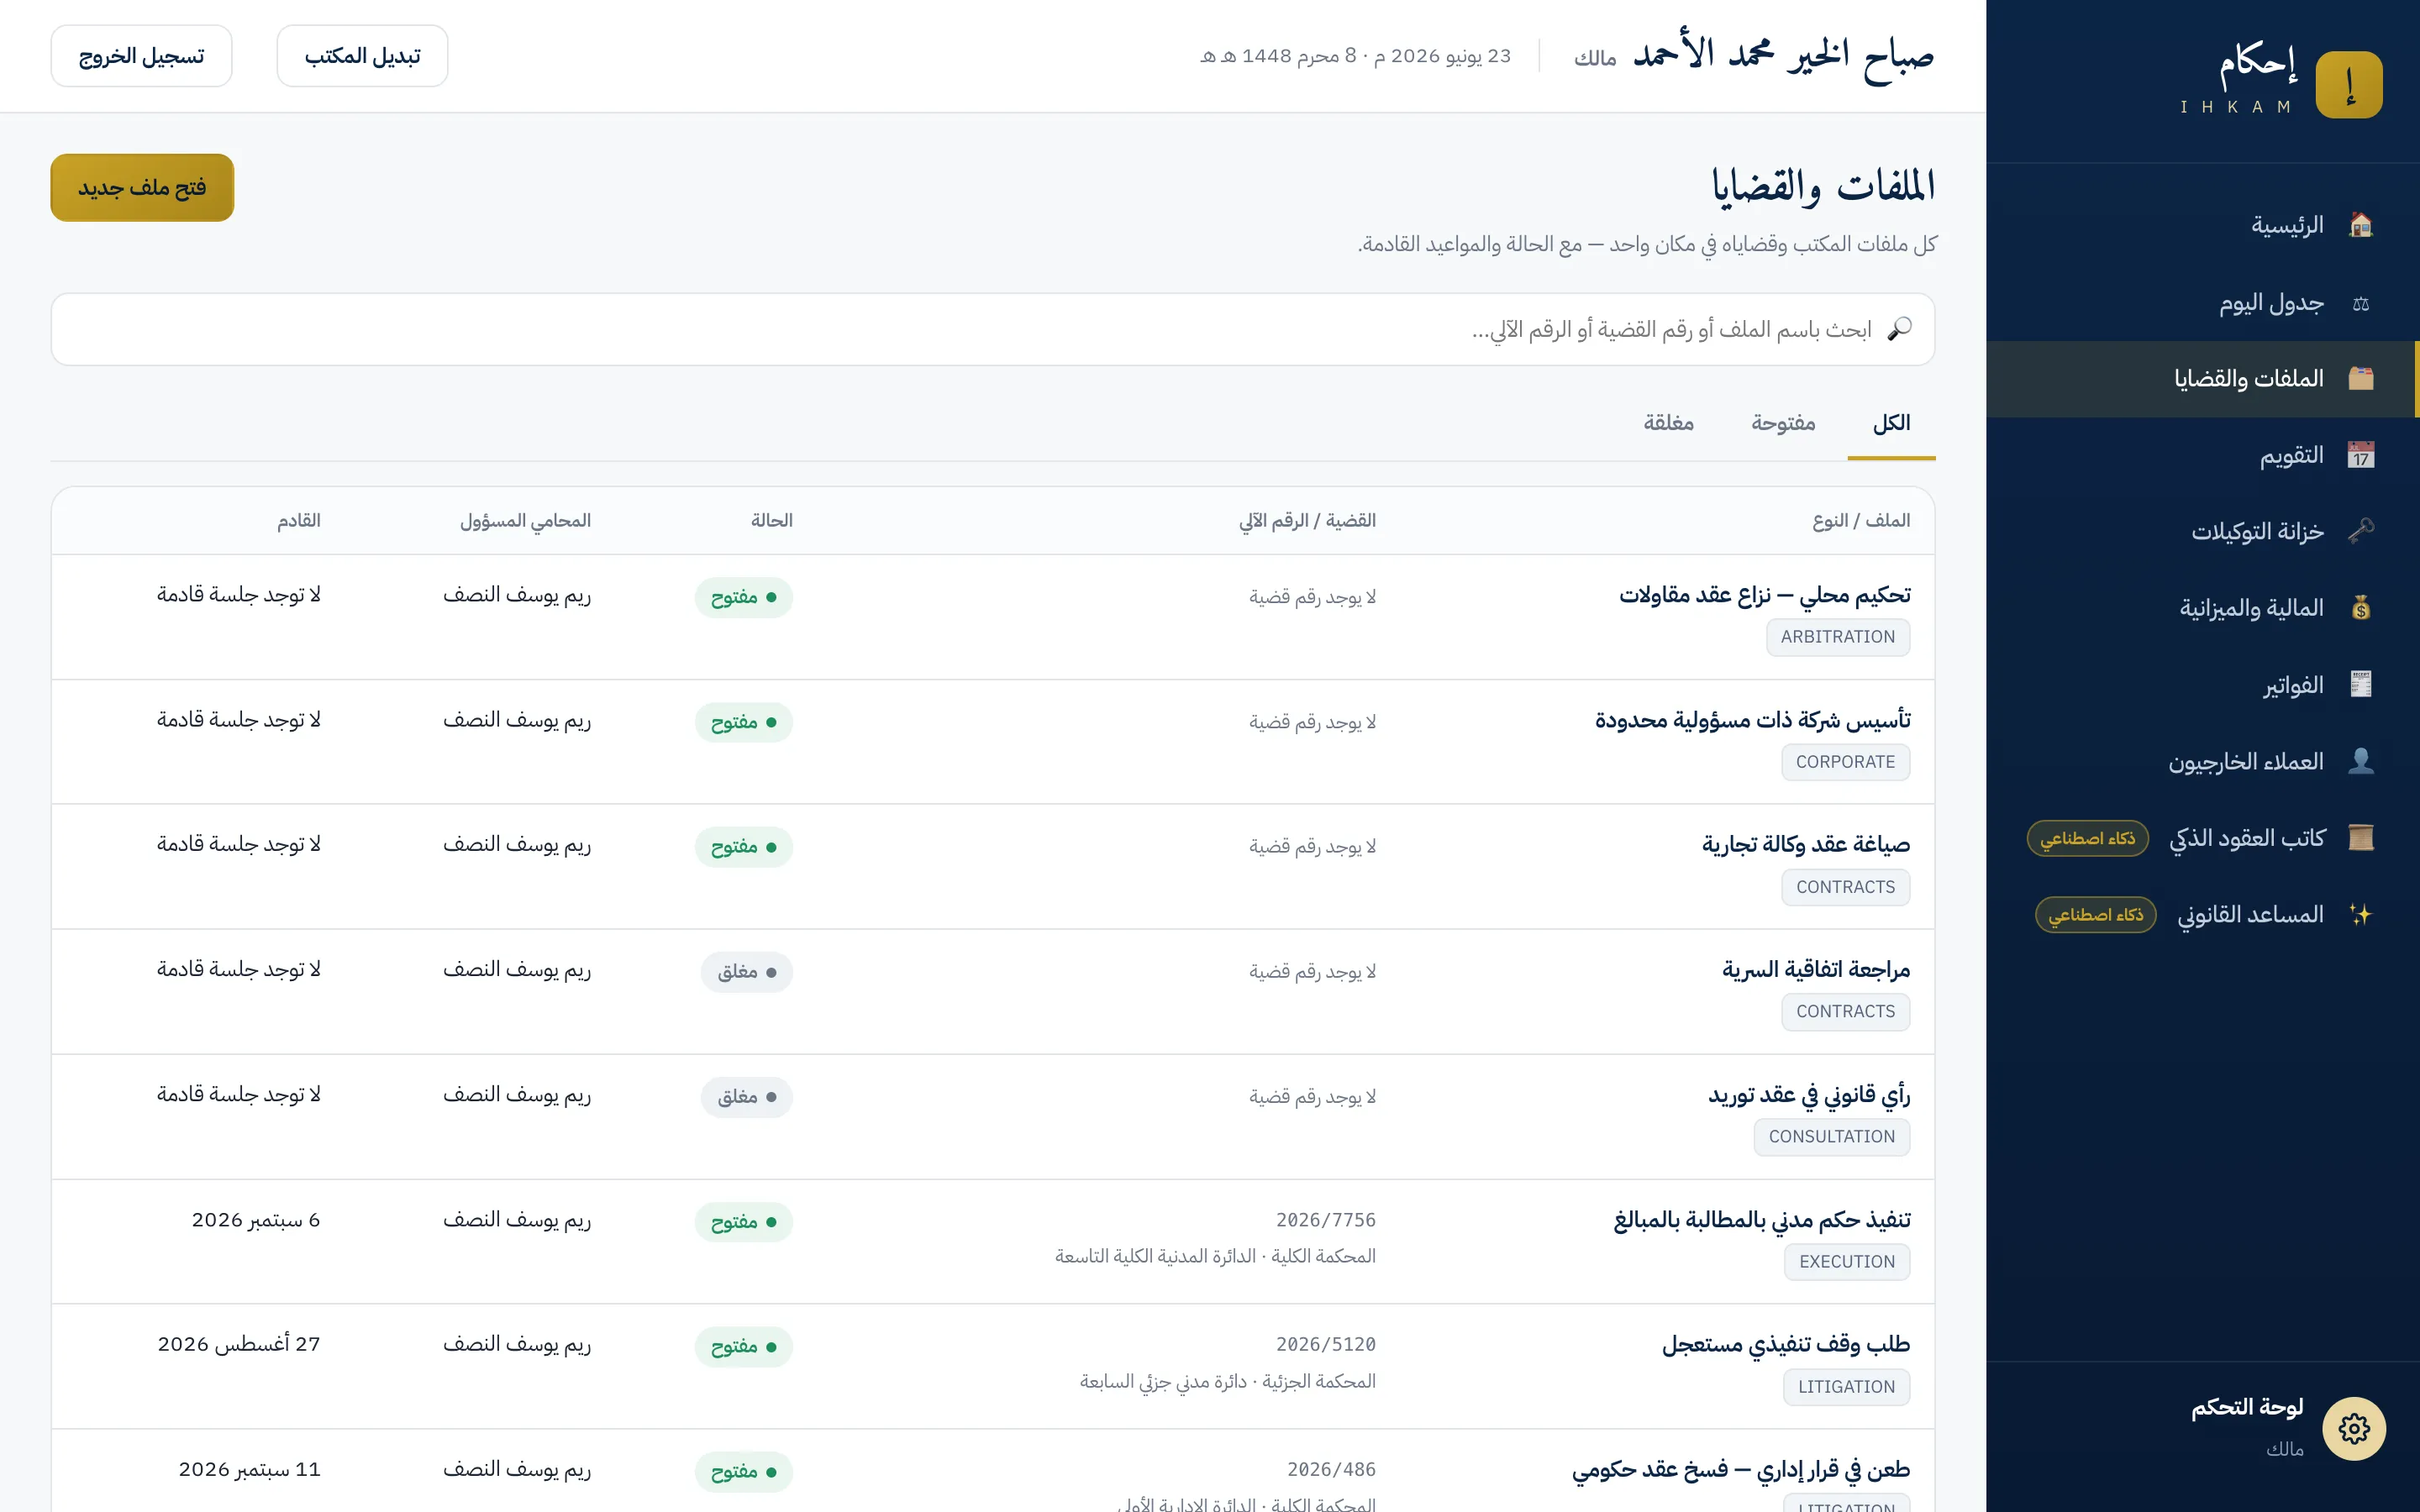2420x1512 pixels.
Task: Click the scales icon for جدول اليوم
Action: (x=2360, y=303)
